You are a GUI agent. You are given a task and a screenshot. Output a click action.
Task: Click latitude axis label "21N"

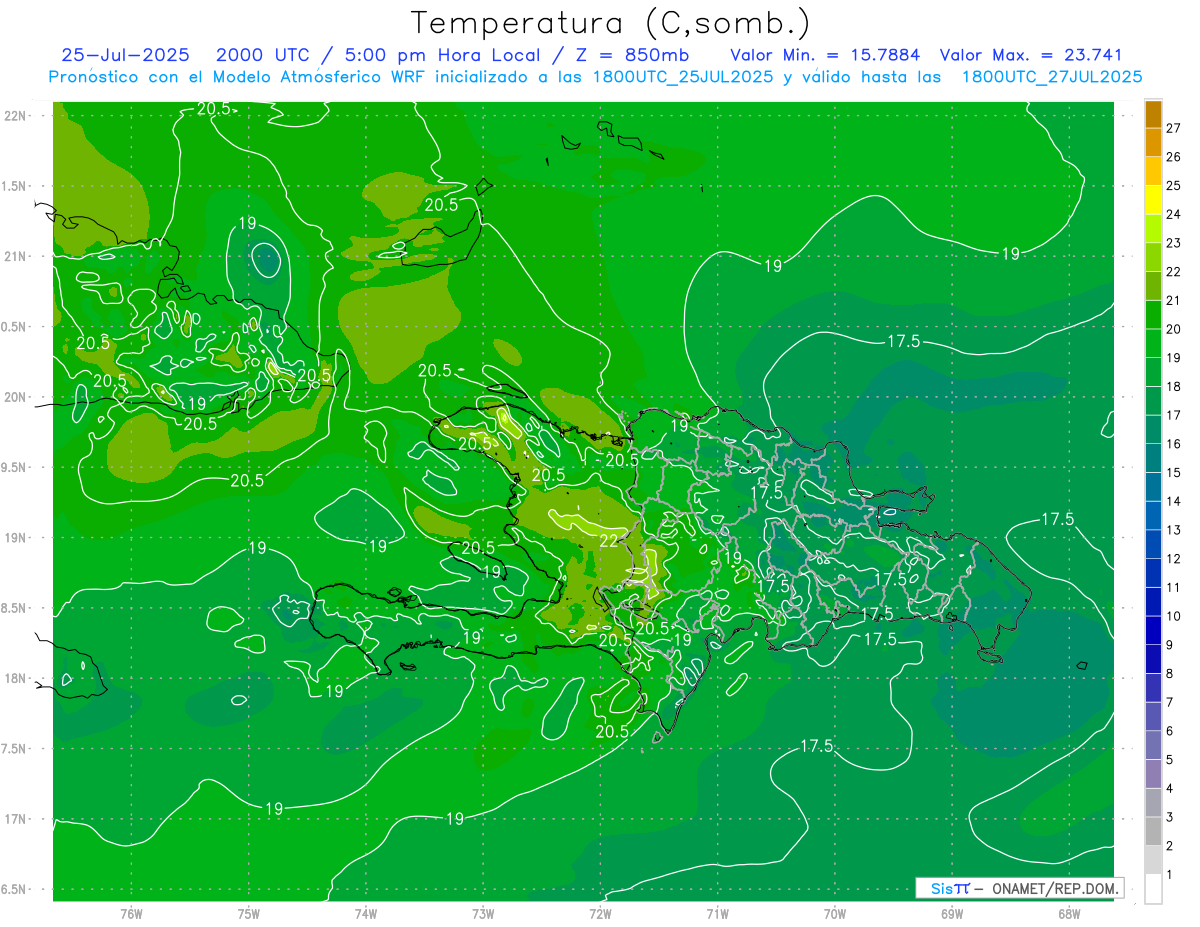17,256
